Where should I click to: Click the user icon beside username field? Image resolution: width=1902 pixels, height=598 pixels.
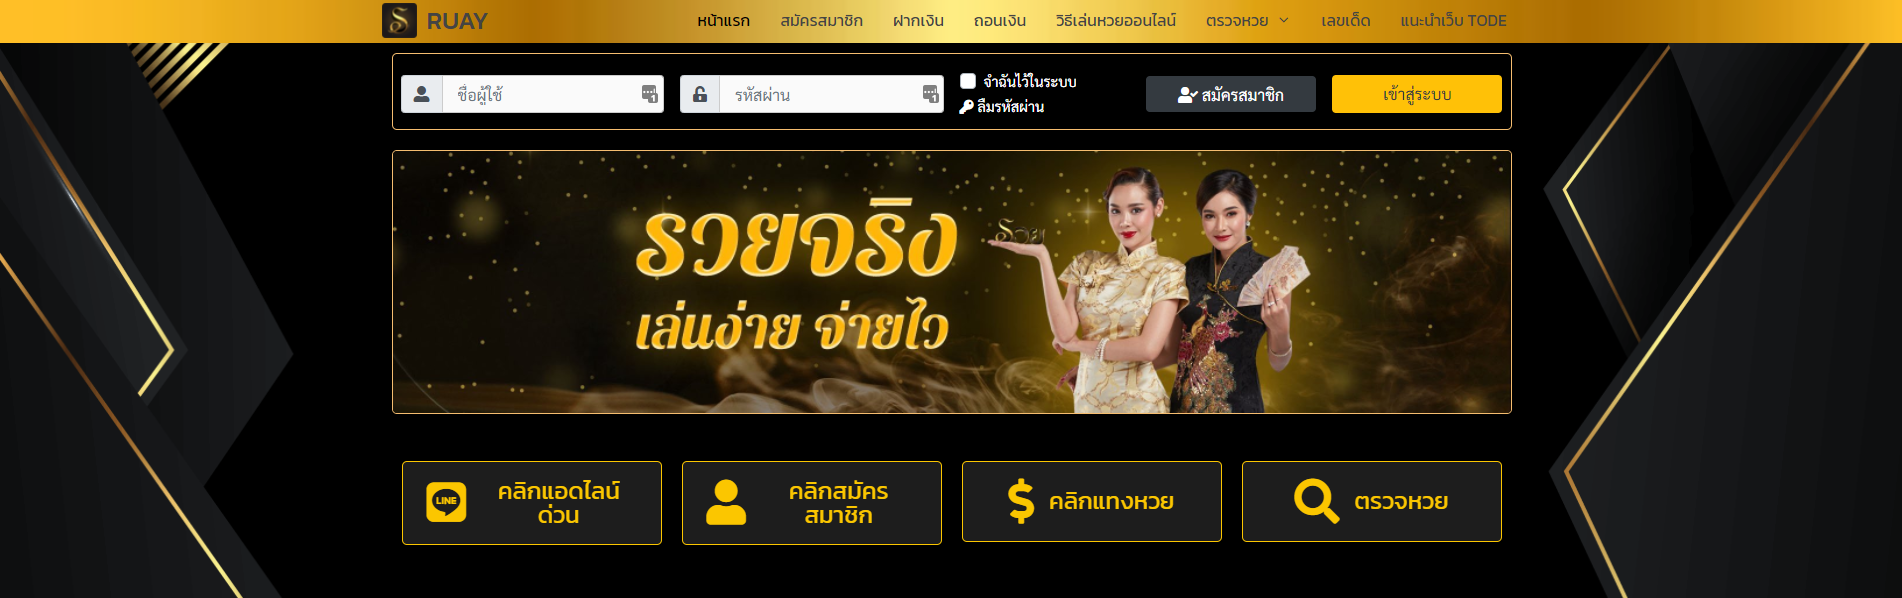tap(422, 94)
